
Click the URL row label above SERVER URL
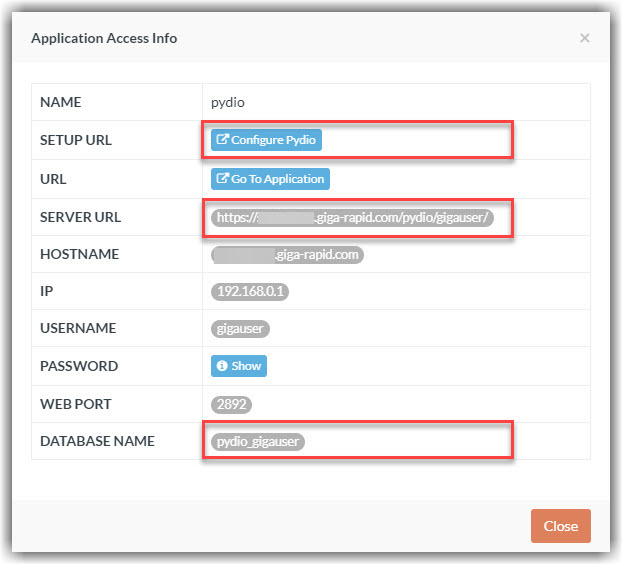(53, 179)
